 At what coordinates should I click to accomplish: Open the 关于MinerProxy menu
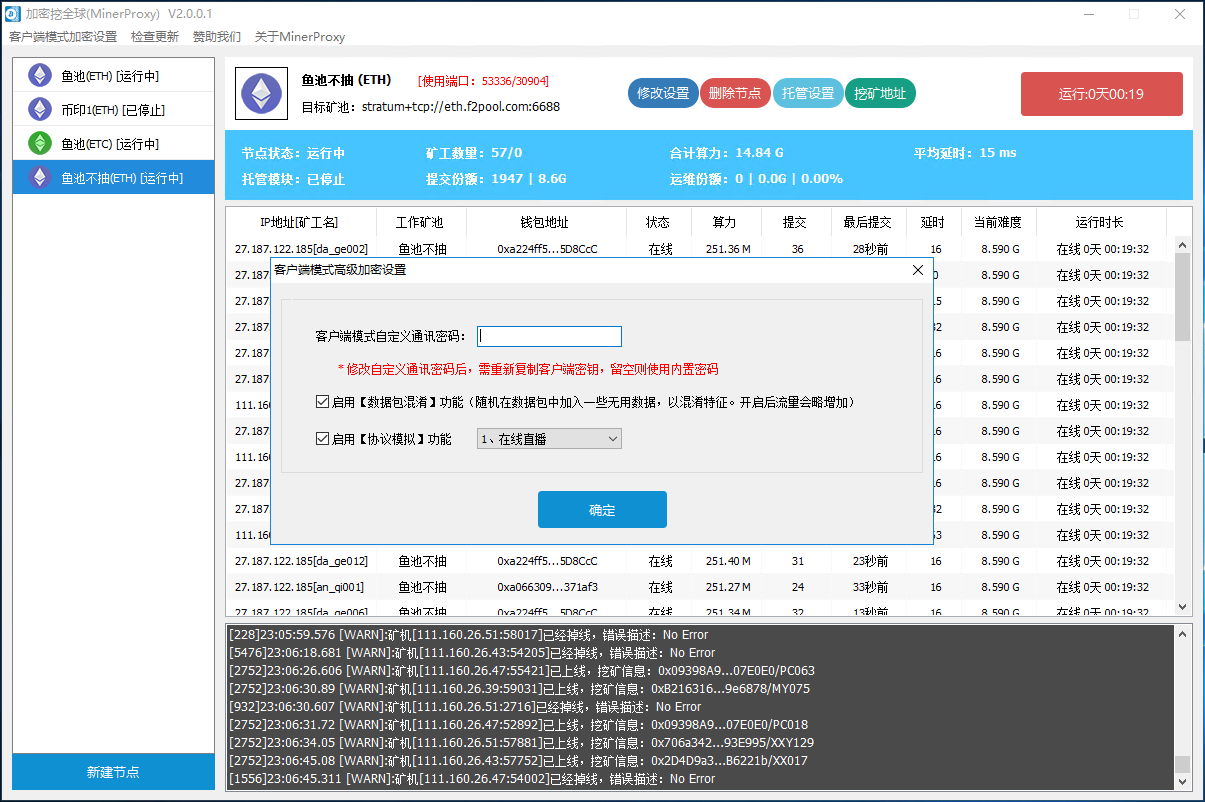300,37
